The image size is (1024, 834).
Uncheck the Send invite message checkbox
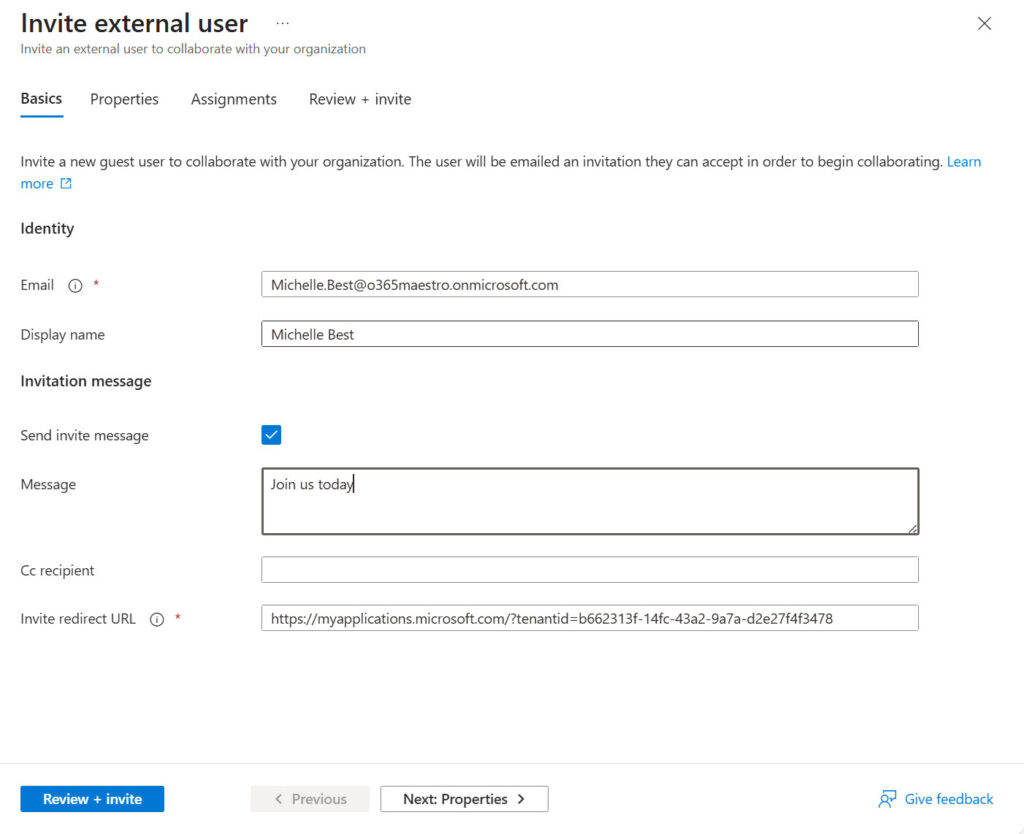pos(271,435)
